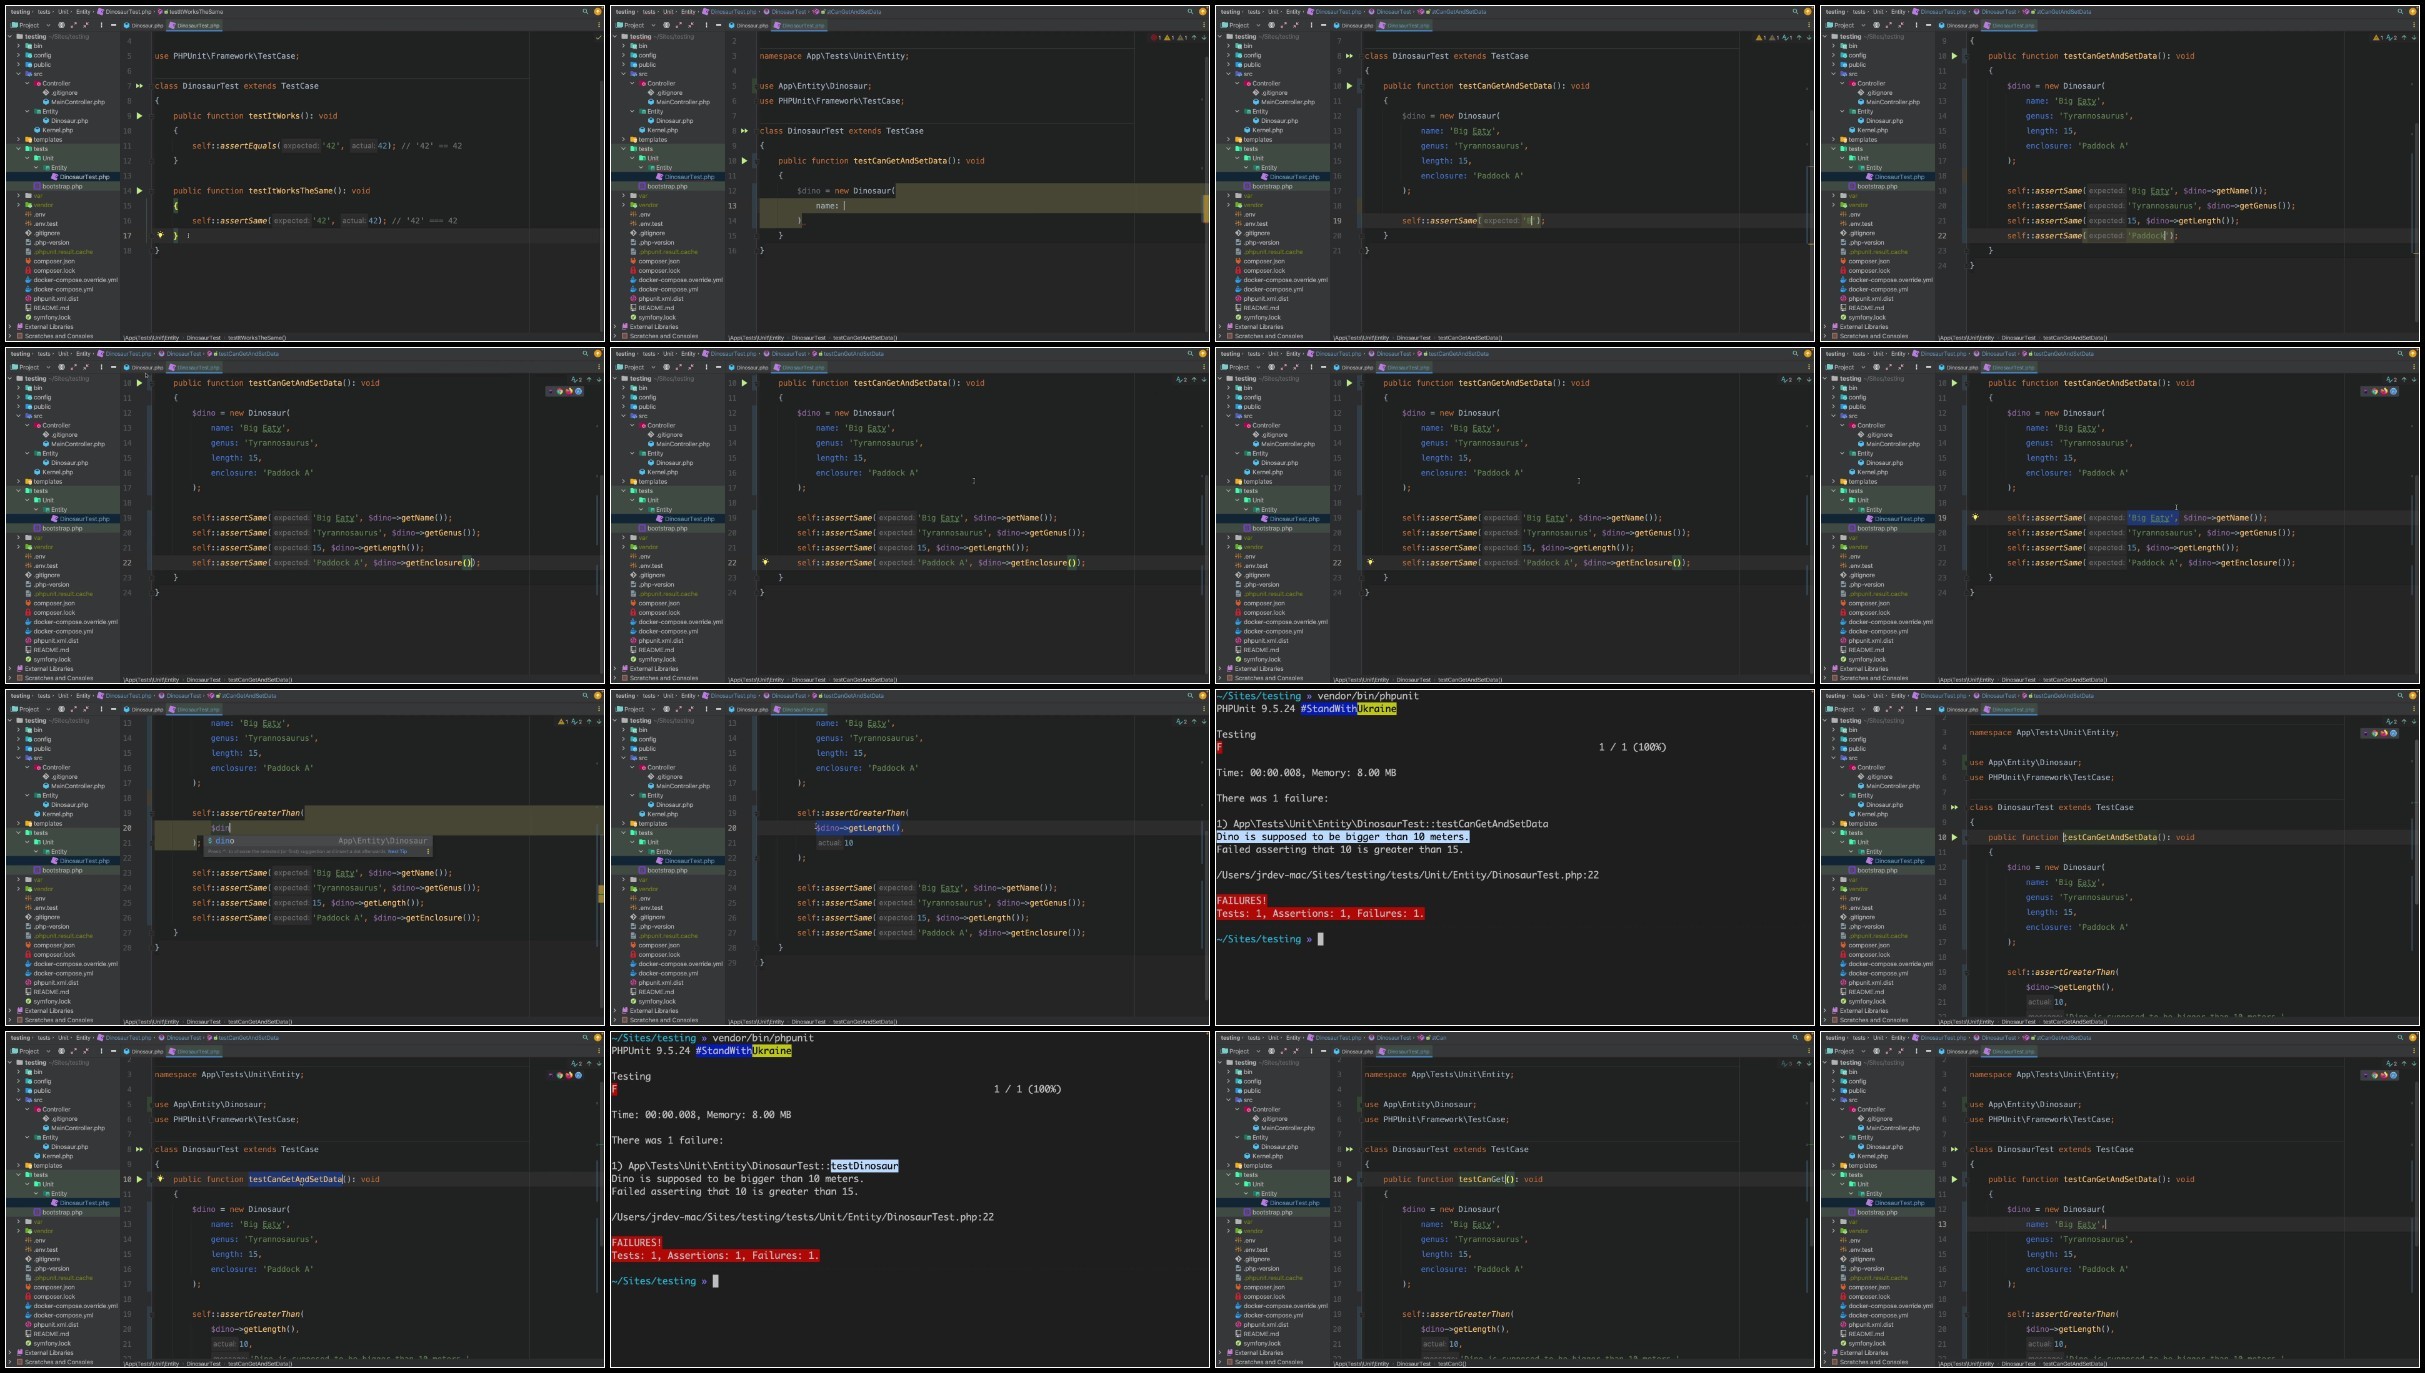Collapse the tests folder in the testCanGet() frame
This screenshot has width=2425, height=1373.
tap(1229, 1175)
